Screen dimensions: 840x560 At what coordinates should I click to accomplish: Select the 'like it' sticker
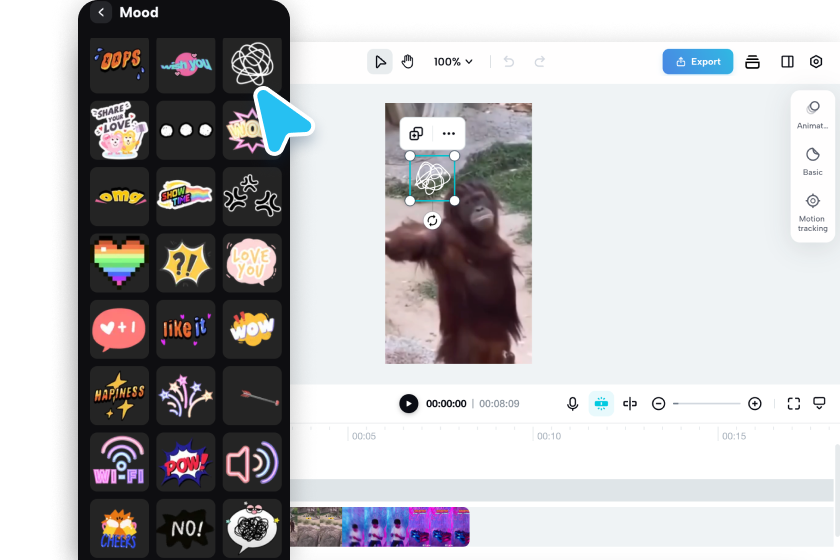(186, 329)
